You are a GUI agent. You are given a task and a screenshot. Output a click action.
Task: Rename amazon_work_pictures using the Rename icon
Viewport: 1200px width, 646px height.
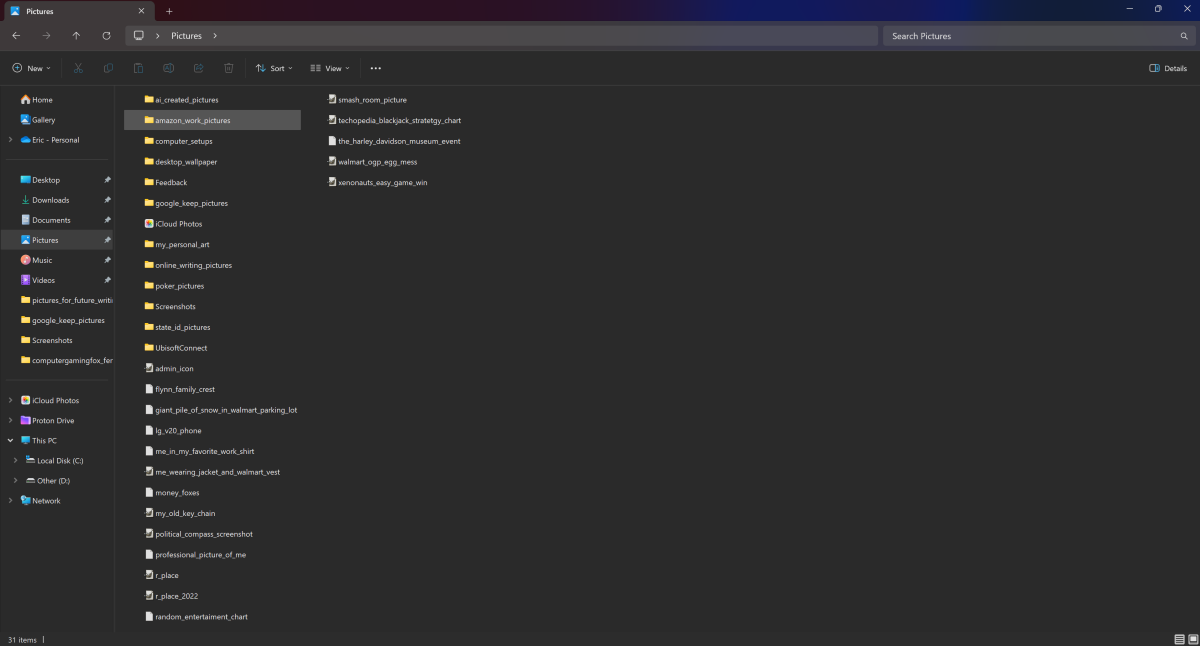(168, 68)
